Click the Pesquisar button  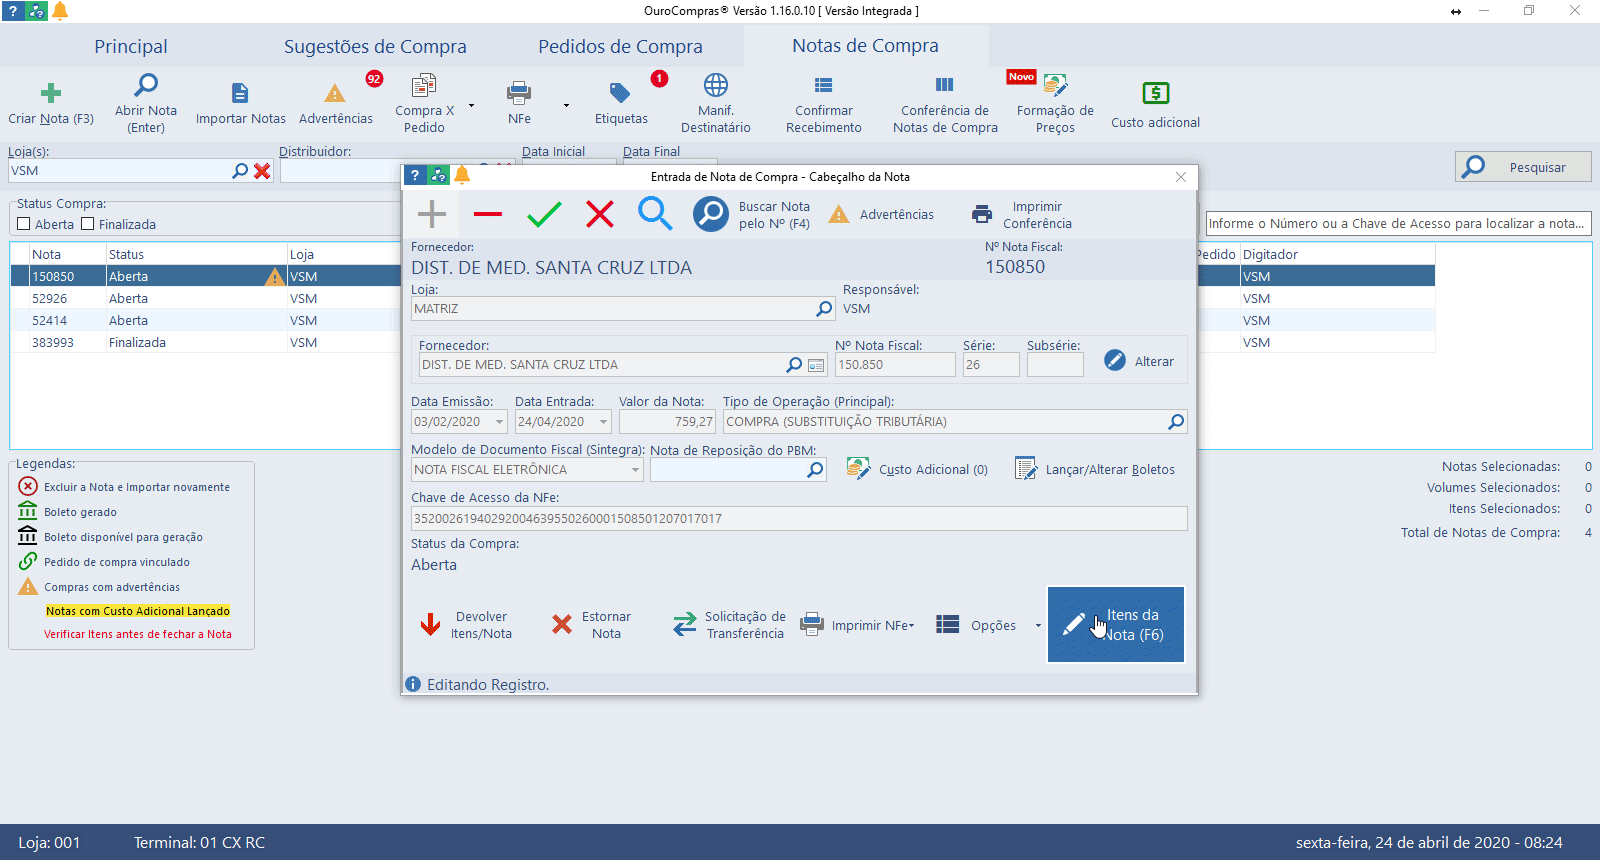[x=1523, y=167]
